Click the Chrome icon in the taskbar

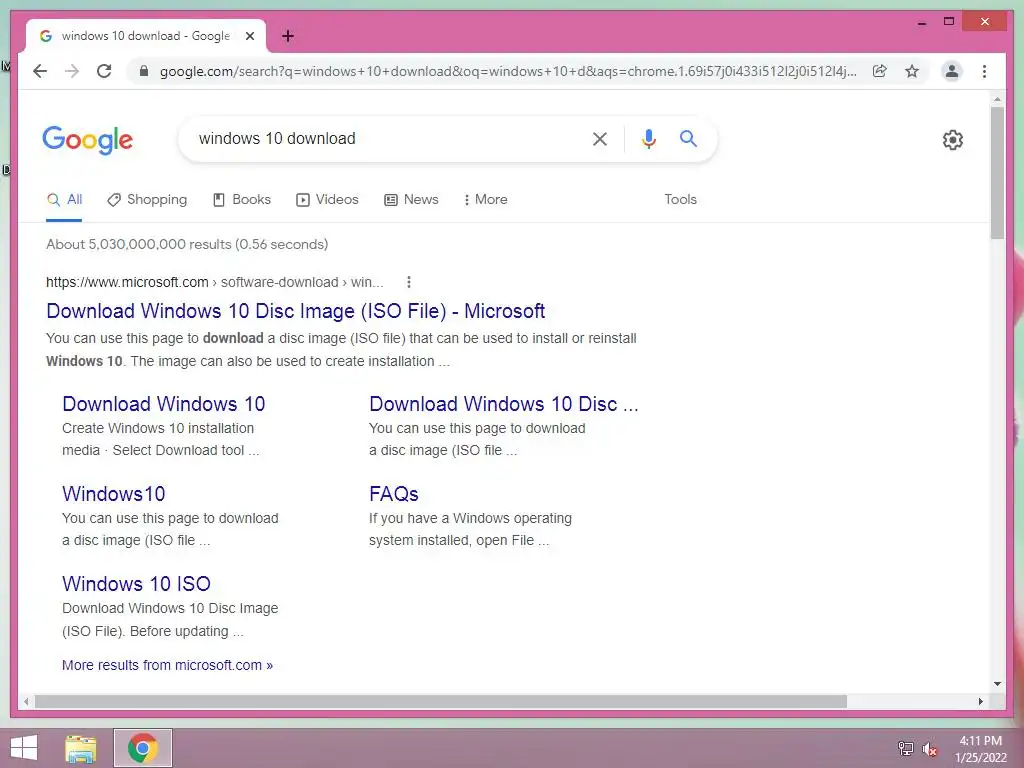143,748
